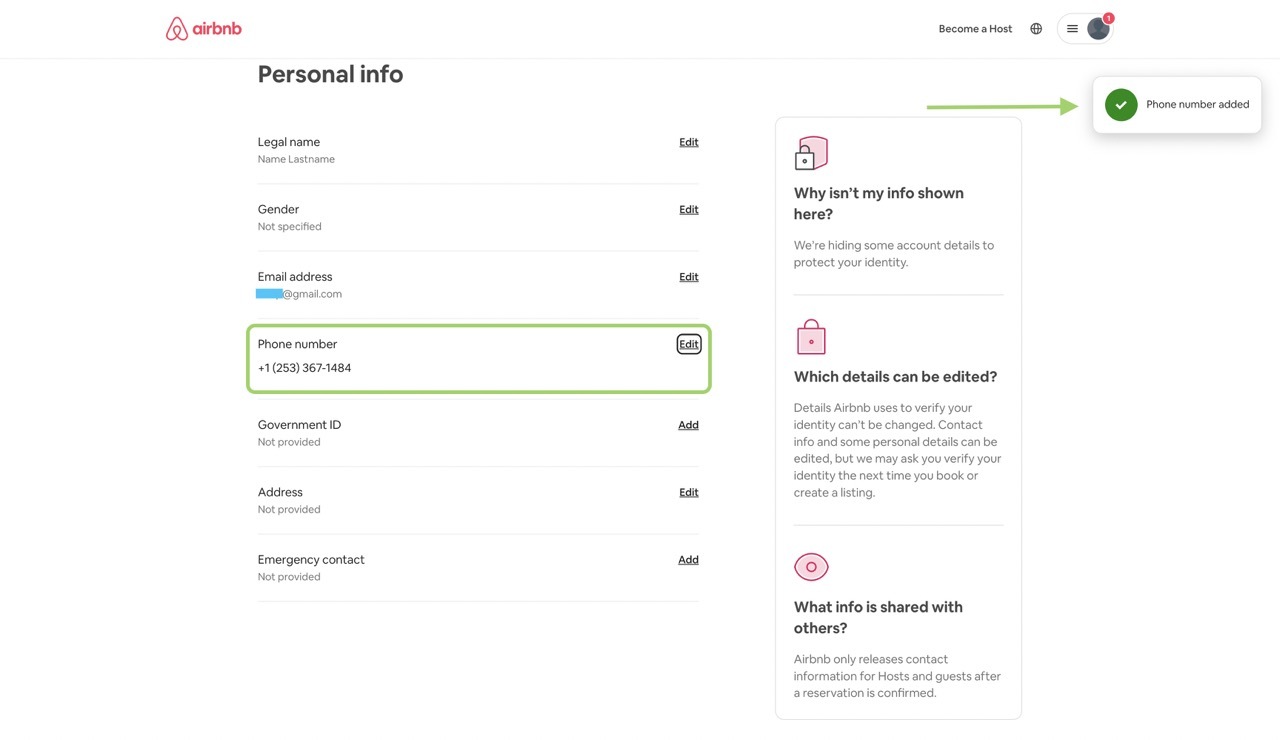Open the hamburger account menu
The height and width of the screenshot is (740, 1280).
pos(1072,29)
